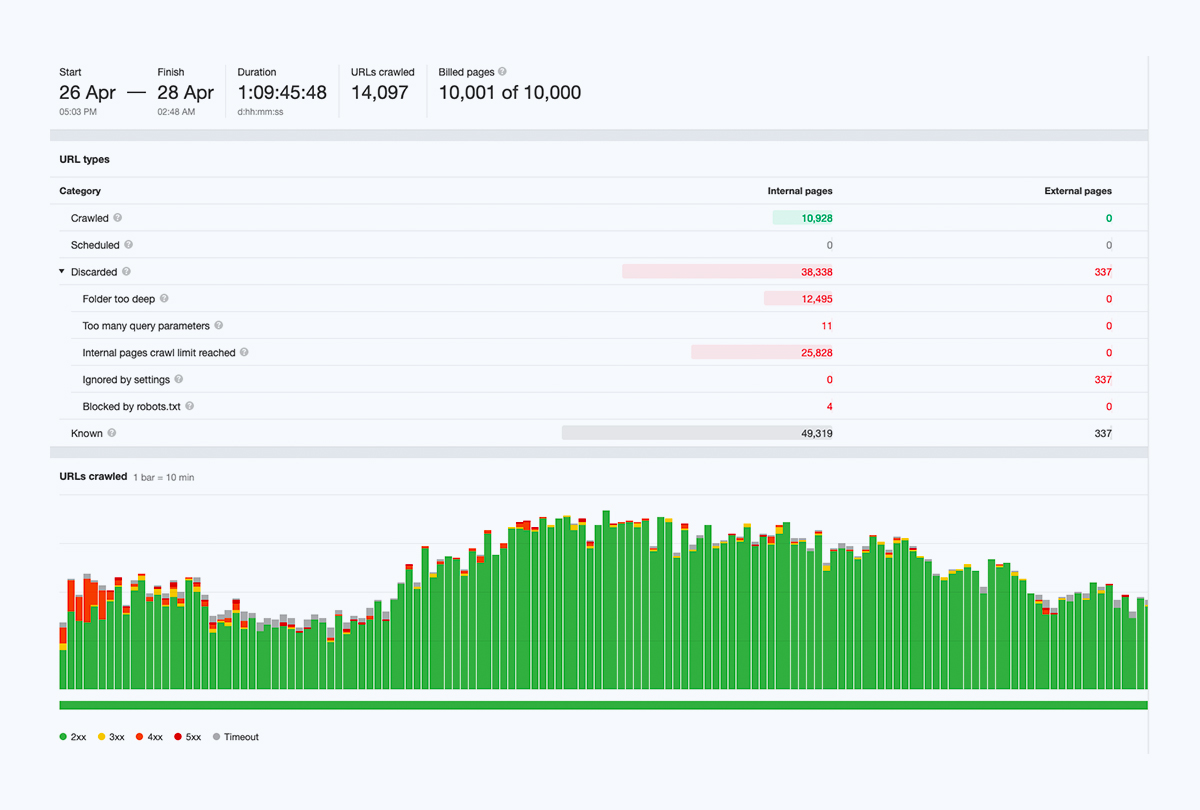Click help icon beside Blocked by robots.txt
The width and height of the screenshot is (1200, 810).
pos(189,407)
